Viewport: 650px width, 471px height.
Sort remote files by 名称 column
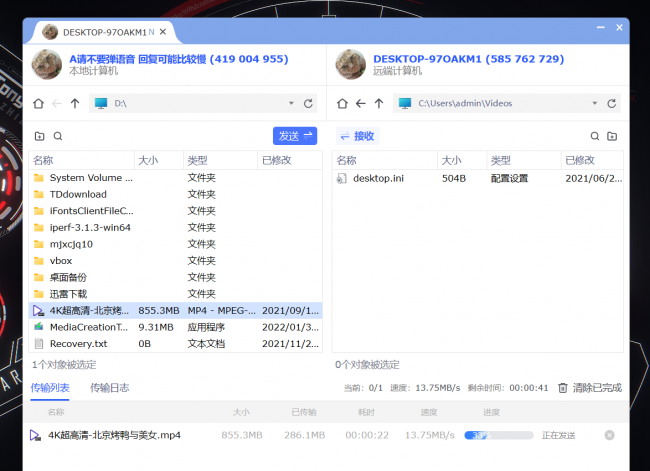pos(385,160)
